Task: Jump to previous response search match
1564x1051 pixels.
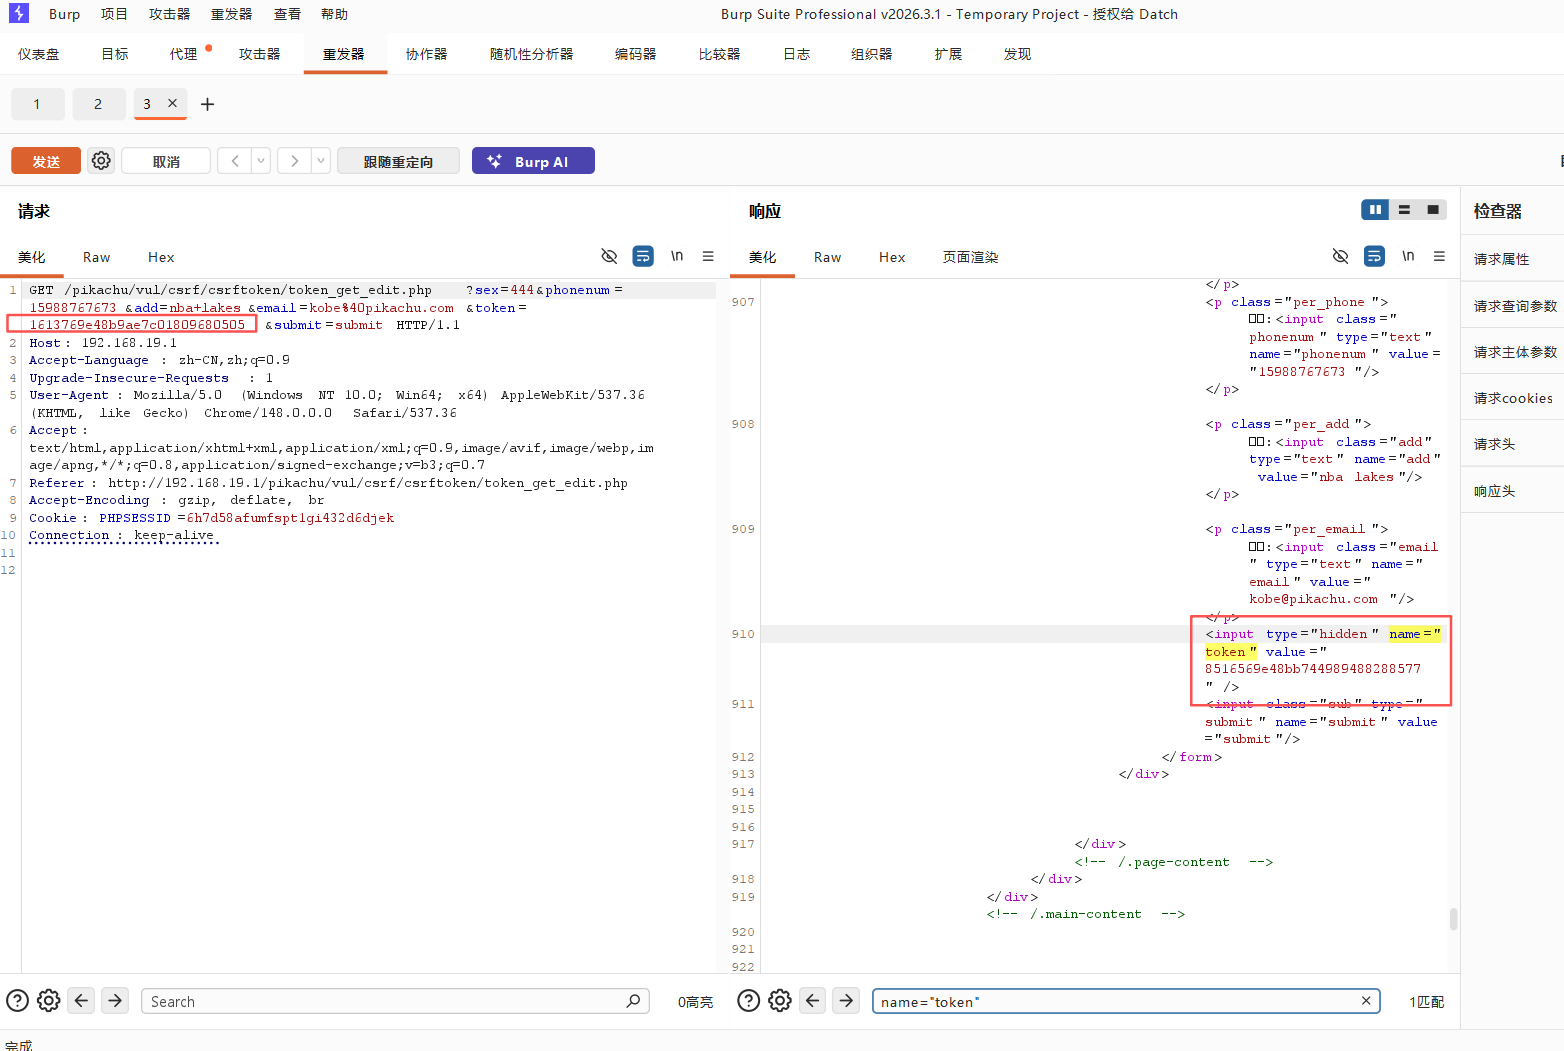Action: pyautogui.click(x=813, y=1000)
